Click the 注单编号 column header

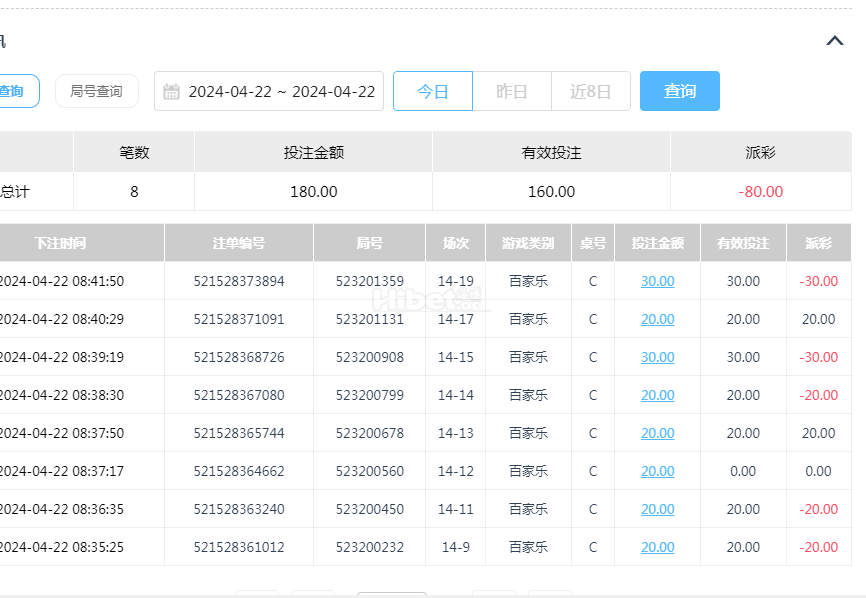pos(239,243)
